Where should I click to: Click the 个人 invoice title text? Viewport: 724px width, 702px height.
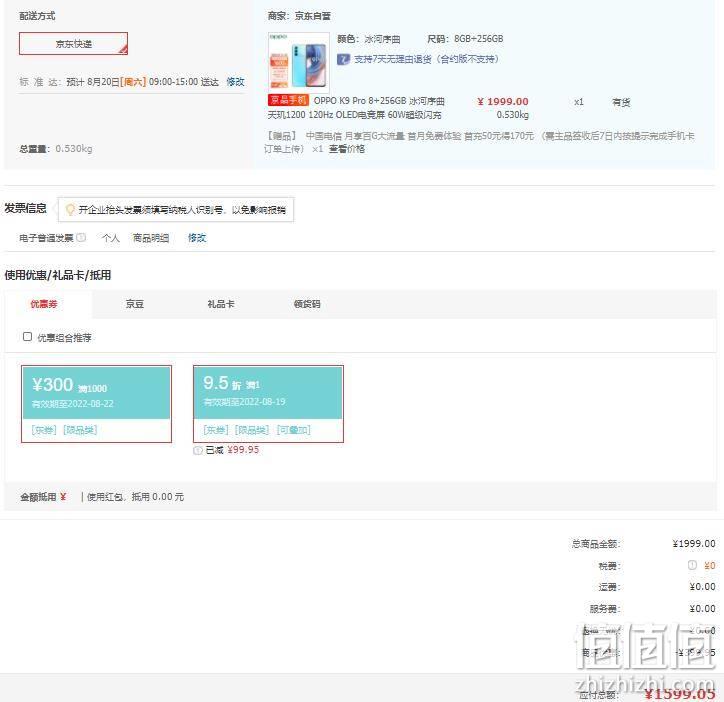point(111,238)
